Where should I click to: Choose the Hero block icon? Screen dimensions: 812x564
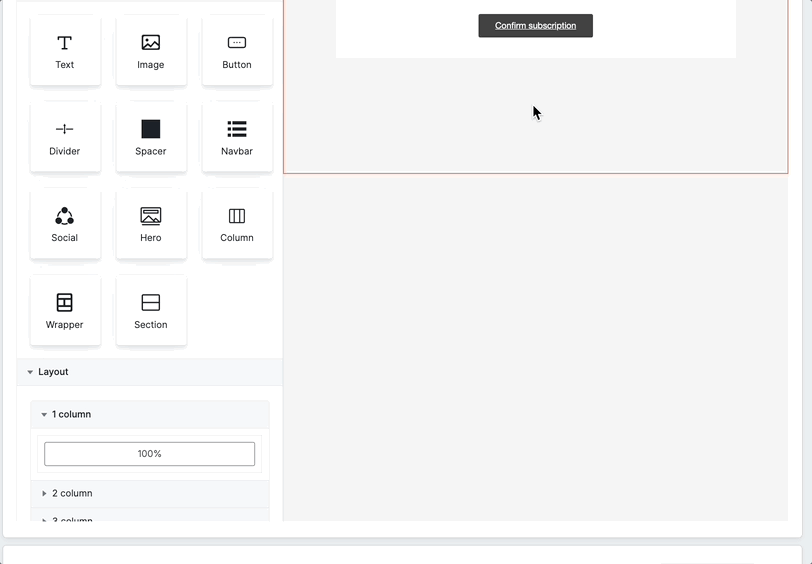(151, 216)
